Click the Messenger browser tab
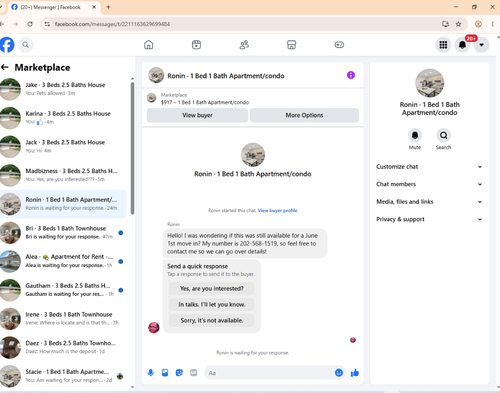Viewport: 500px width, 393px height. [53, 7]
